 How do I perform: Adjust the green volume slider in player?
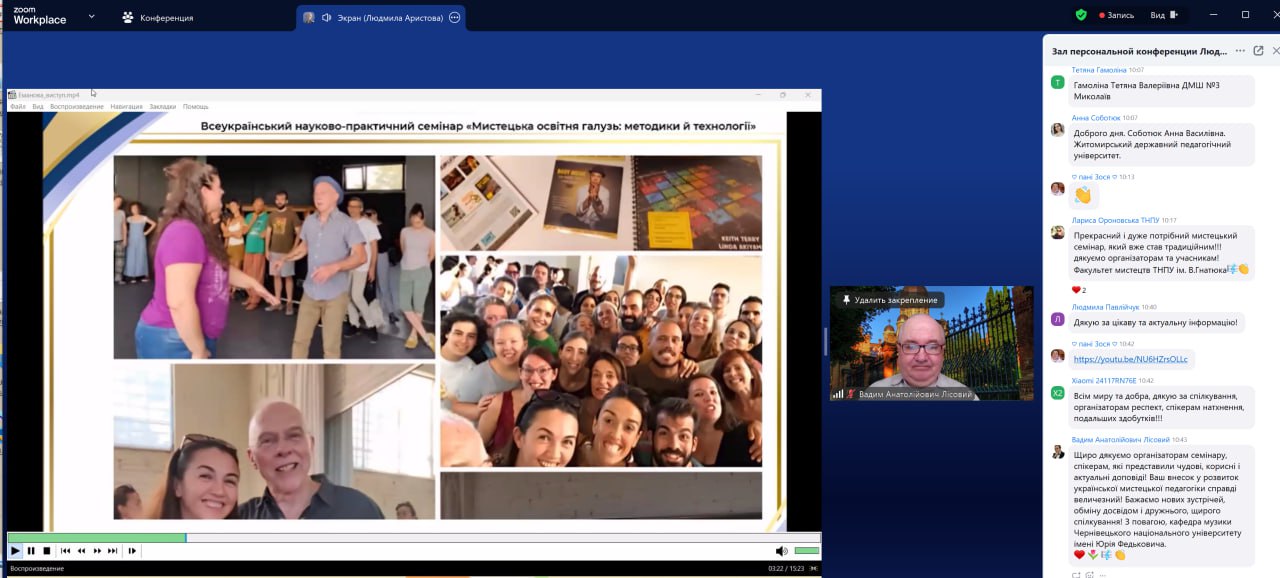point(806,551)
